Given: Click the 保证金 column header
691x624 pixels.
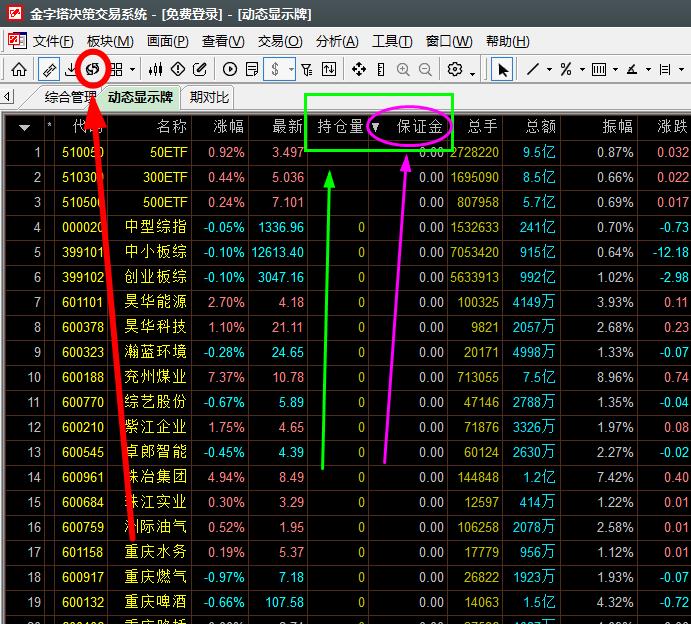Looking at the screenshot, I should (x=419, y=127).
